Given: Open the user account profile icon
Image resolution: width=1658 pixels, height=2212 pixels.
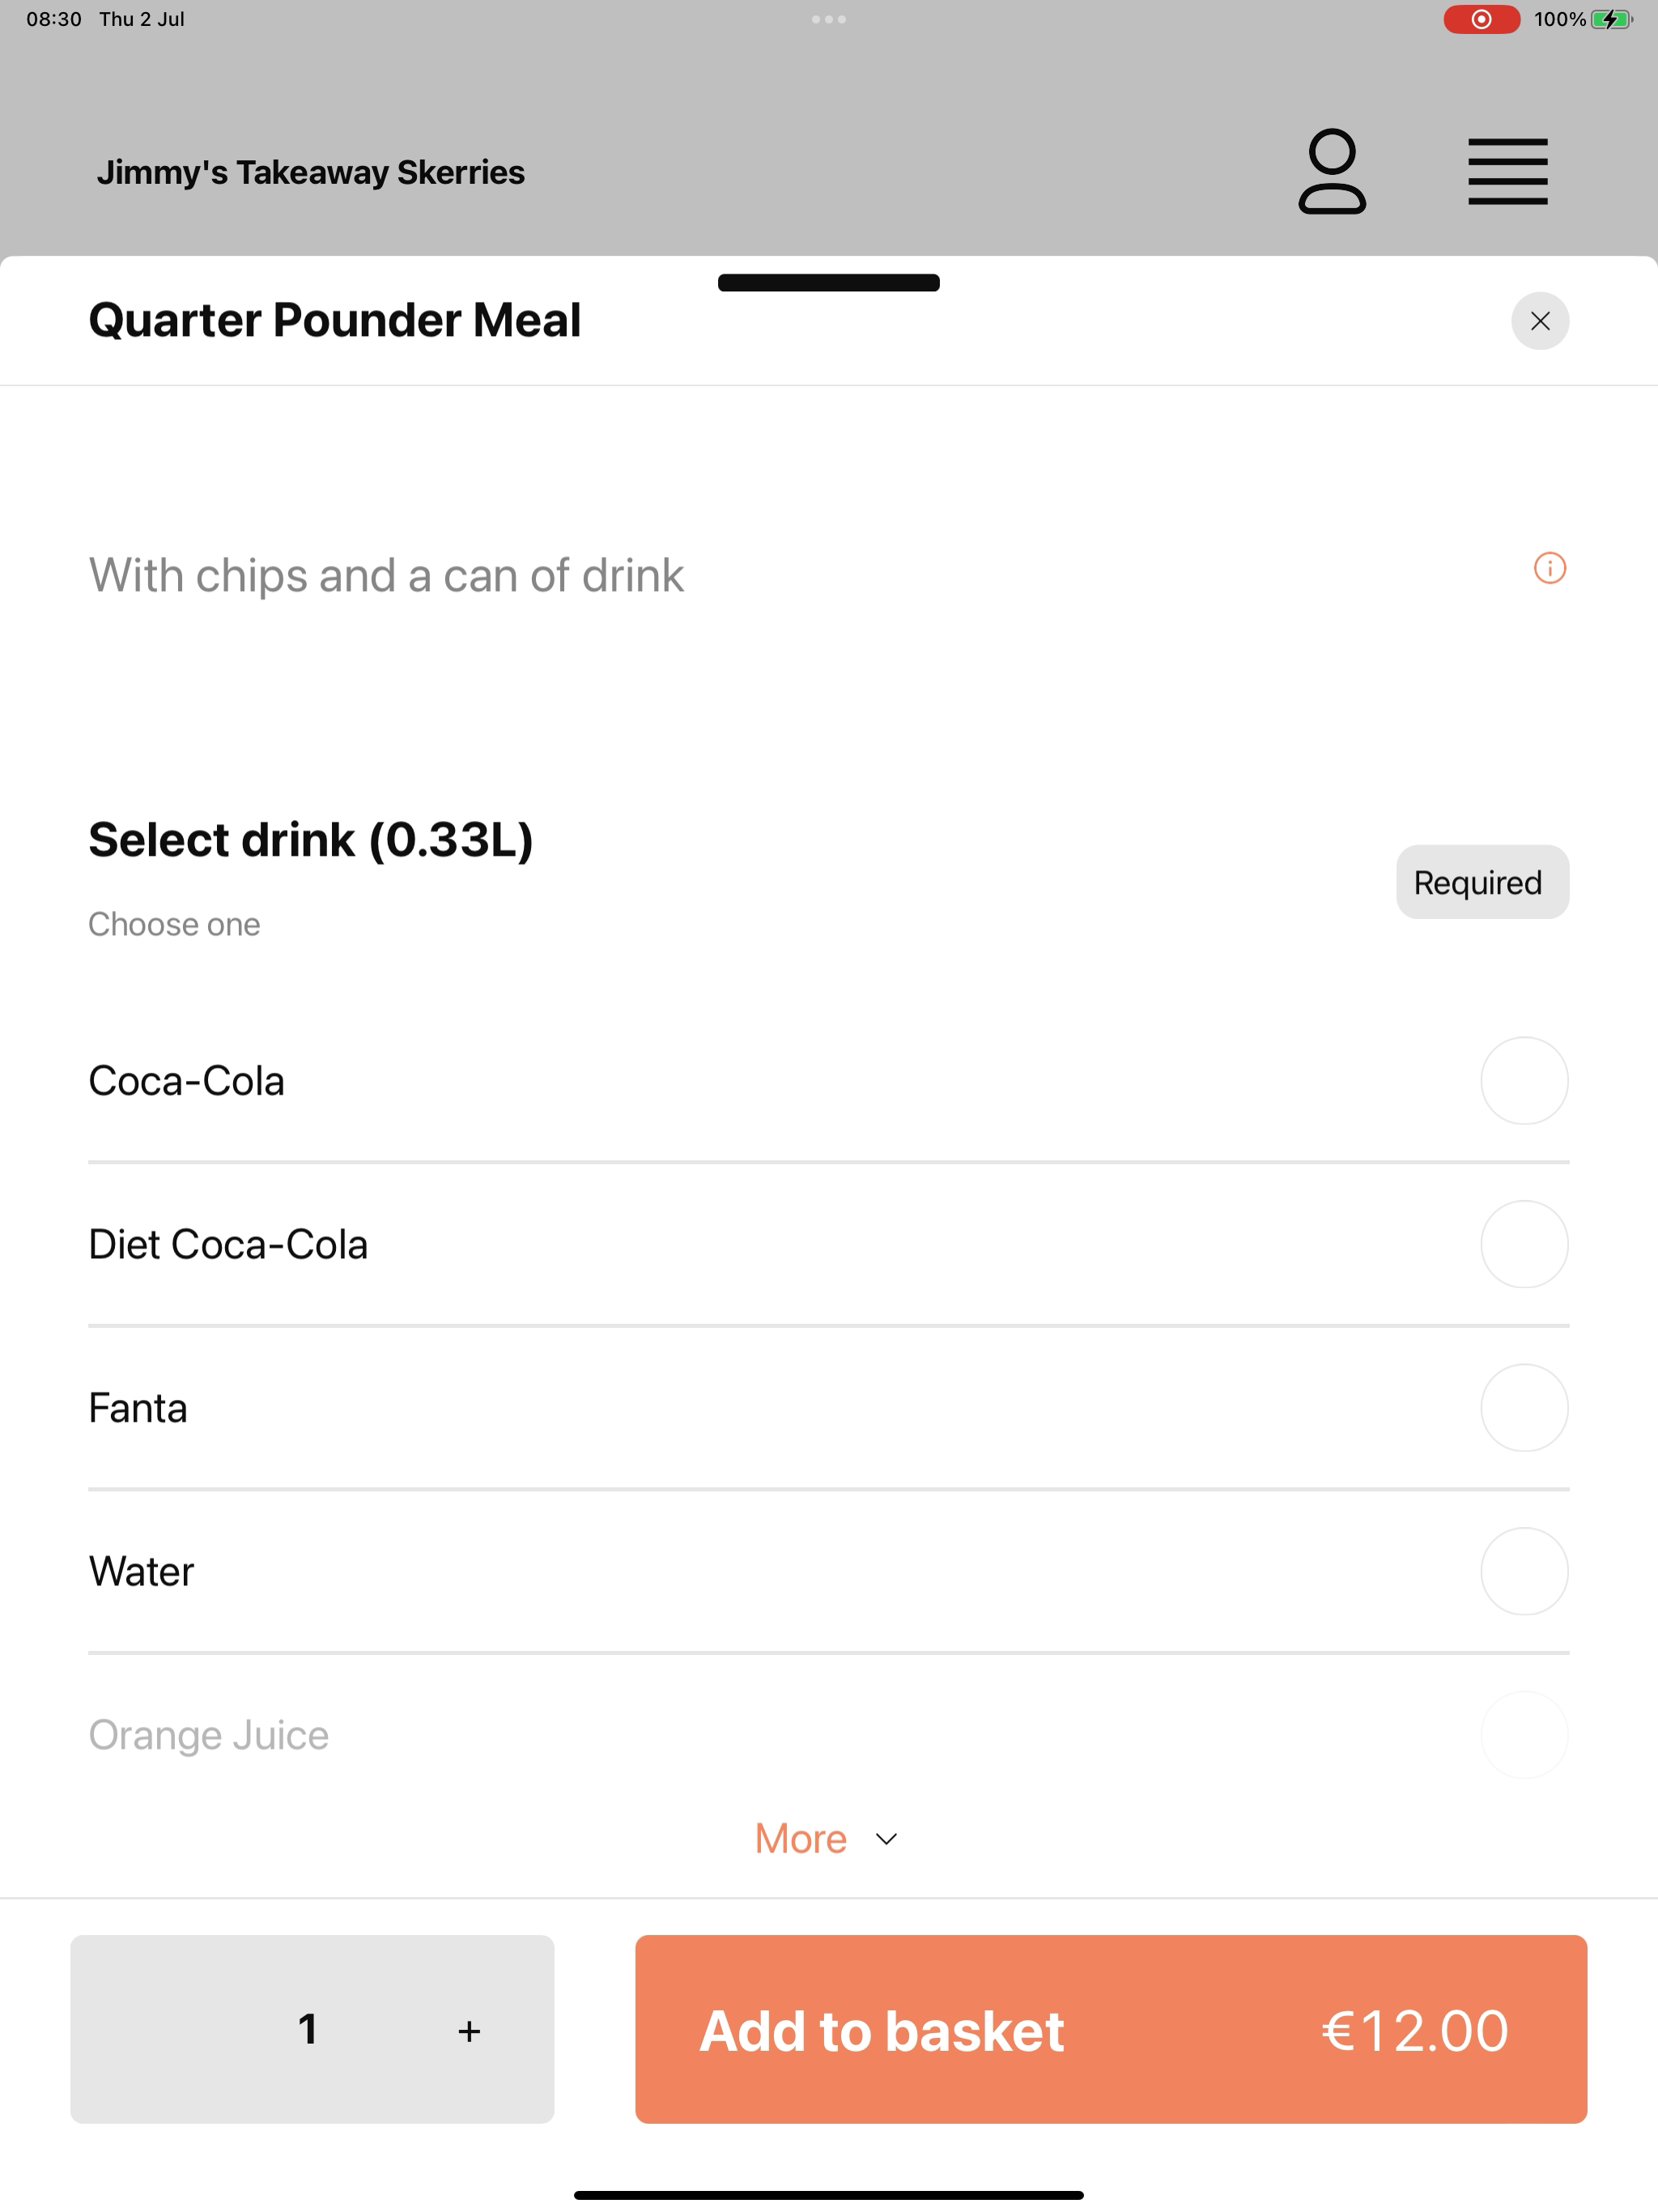Looking at the screenshot, I should [x=1332, y=171].
